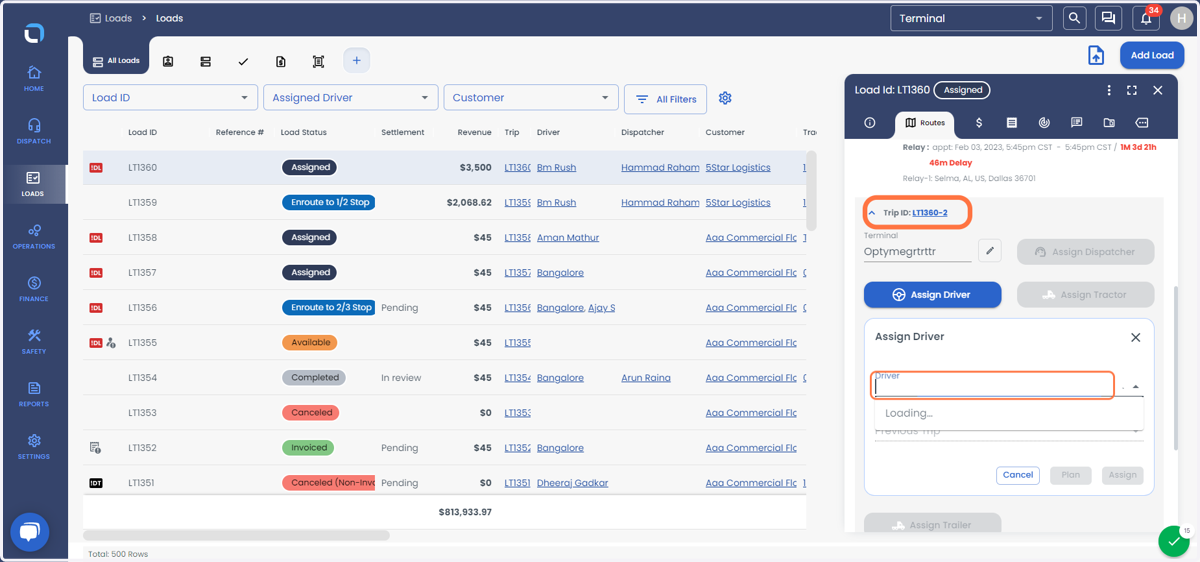Switch to the driver badge view tab
1200x562 pixels.
(x=168, y=61)
